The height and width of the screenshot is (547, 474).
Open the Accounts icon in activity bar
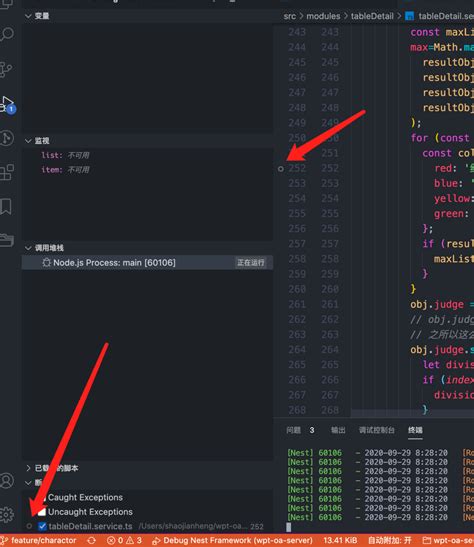pyautogui.click(x=7, y=480)
